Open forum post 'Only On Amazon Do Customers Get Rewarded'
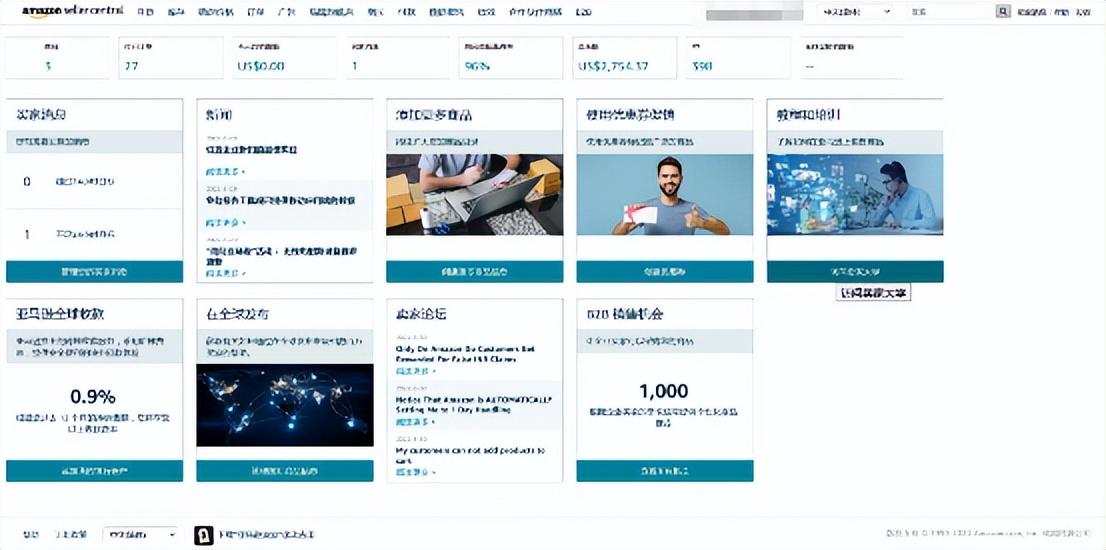This screenshot has width=1106, height=550. pyautogui.click(x=466, y=354)
